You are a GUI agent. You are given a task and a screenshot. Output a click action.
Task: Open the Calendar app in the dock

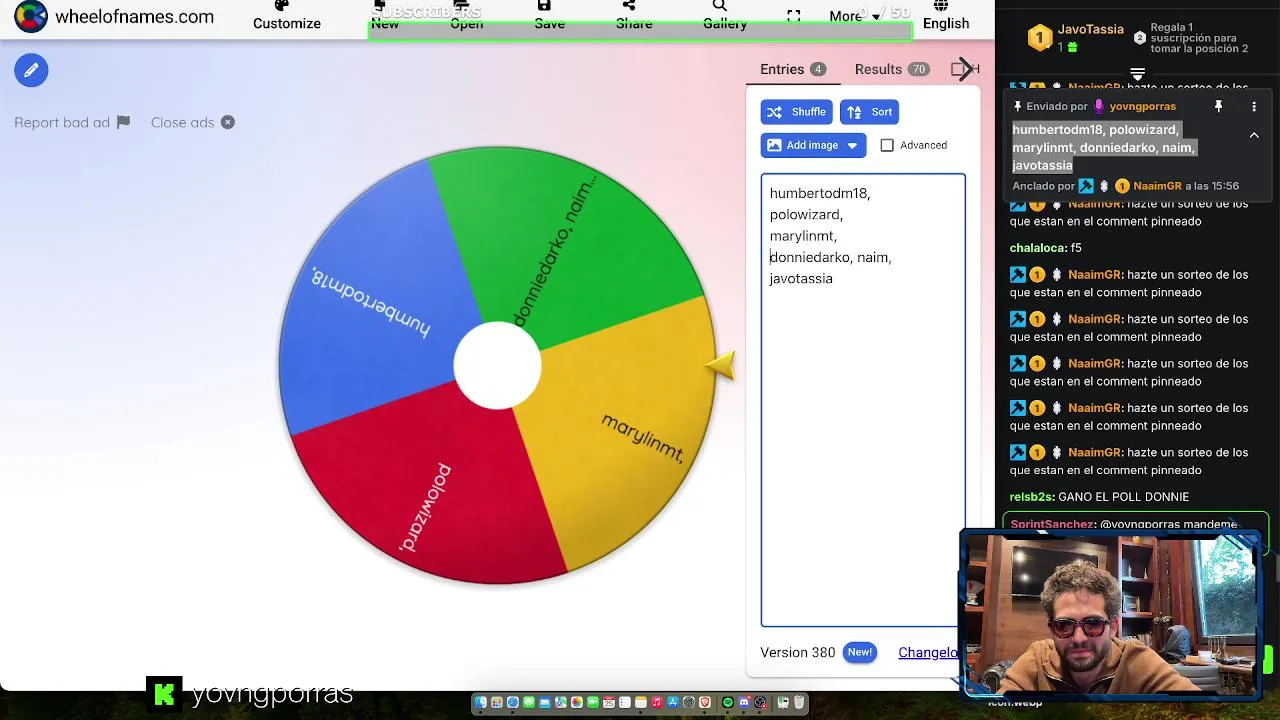point(609,702)
